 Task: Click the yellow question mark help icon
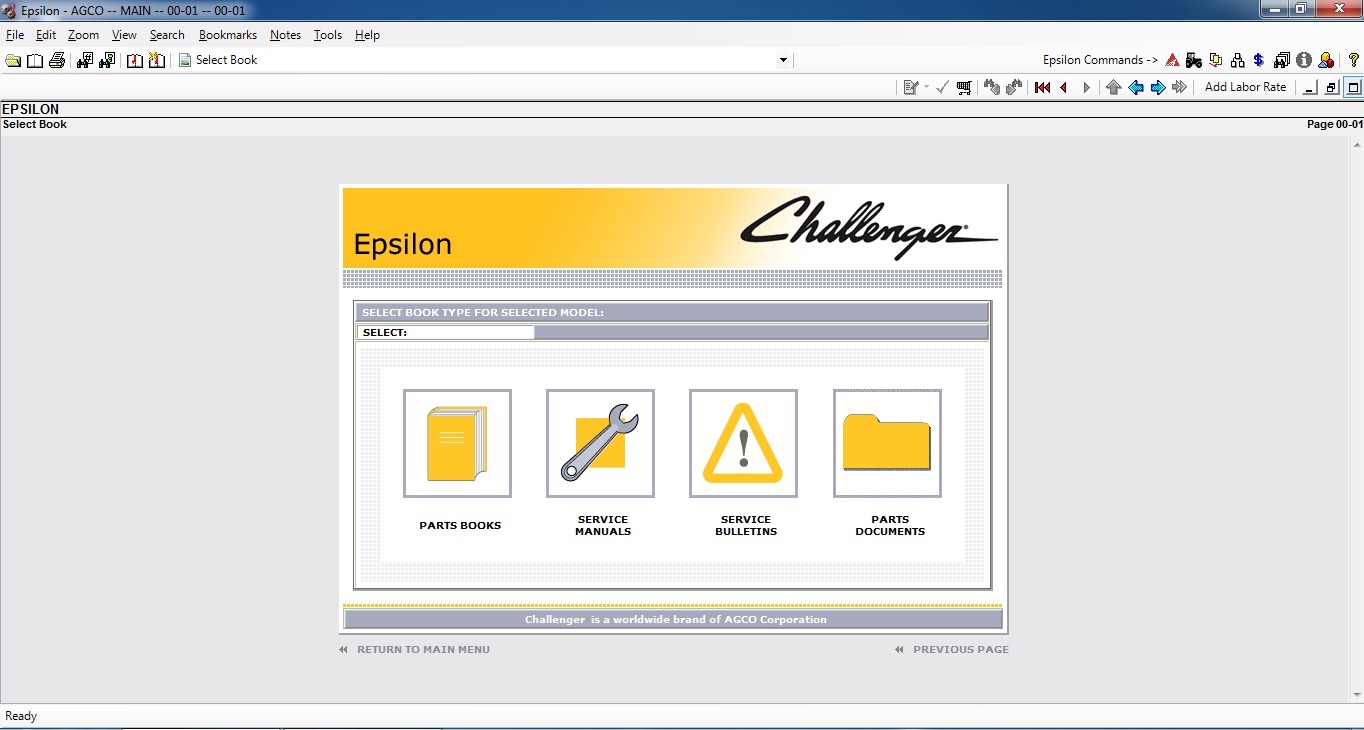[1354, 60]
